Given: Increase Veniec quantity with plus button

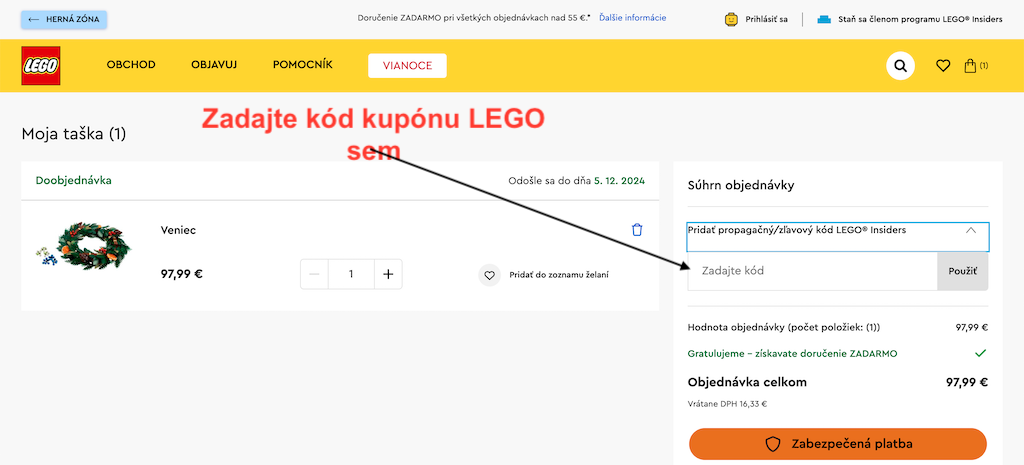Looking at the screenshot, I should [x=389, y=274].
